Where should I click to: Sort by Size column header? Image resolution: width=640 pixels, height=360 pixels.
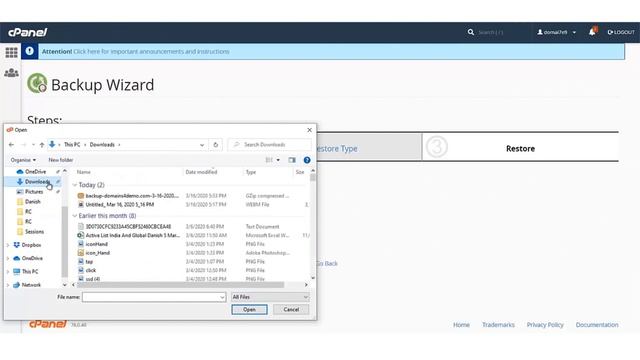point(300,172)
